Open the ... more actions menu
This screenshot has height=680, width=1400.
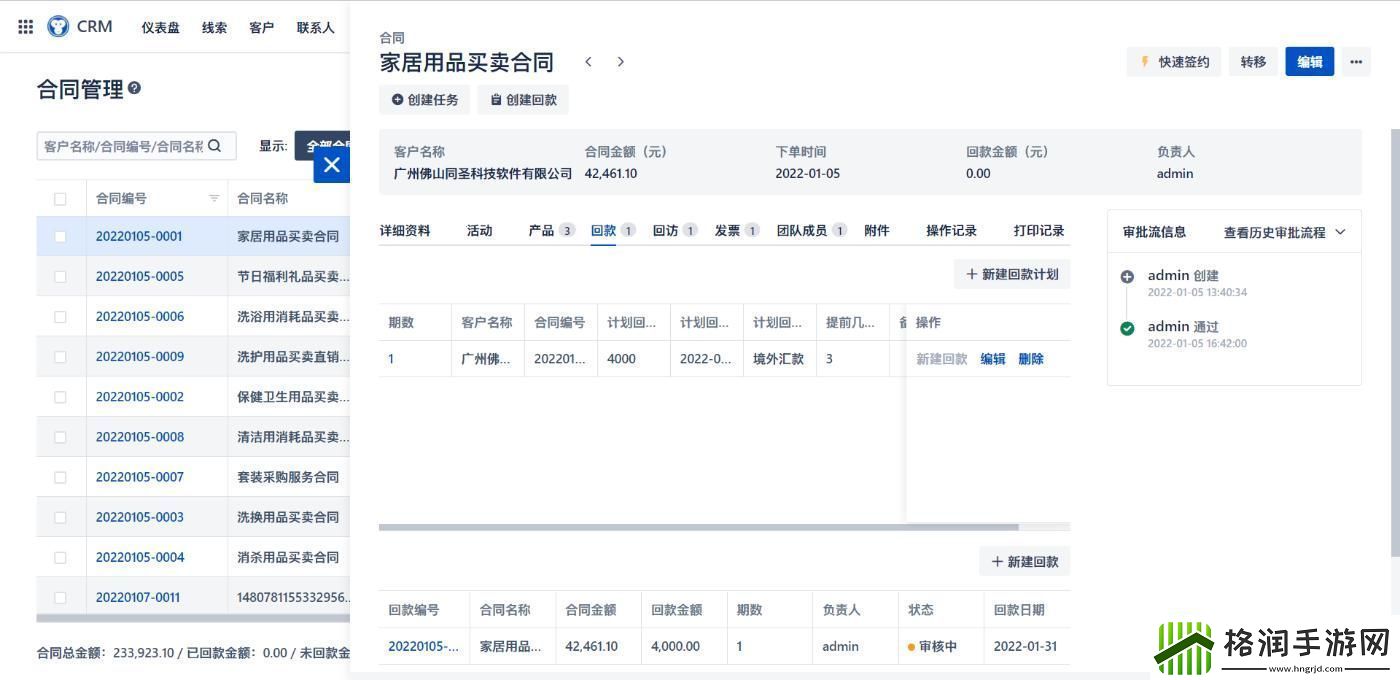[1355, 61]
